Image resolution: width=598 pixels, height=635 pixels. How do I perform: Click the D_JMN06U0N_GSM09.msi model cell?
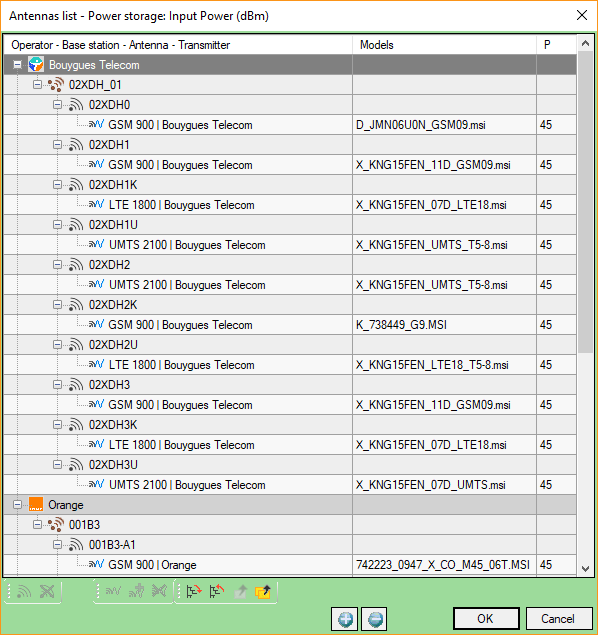[x=445, y=125]
